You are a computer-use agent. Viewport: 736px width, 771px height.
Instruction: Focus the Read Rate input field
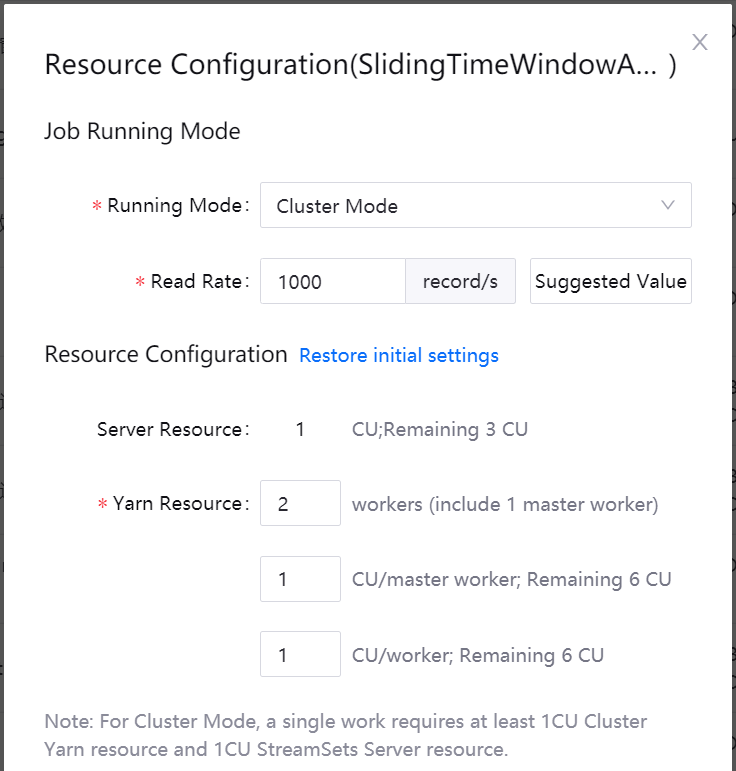[x=333, y=282]
